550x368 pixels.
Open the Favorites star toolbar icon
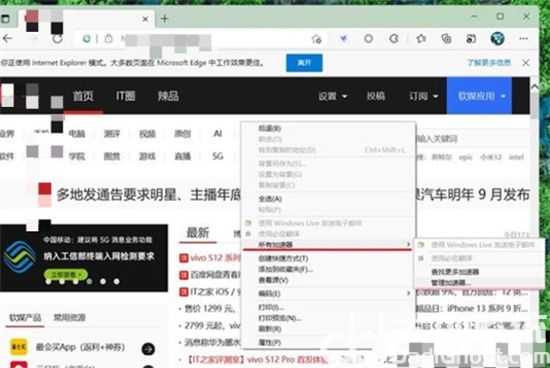[x=421, y=39]
